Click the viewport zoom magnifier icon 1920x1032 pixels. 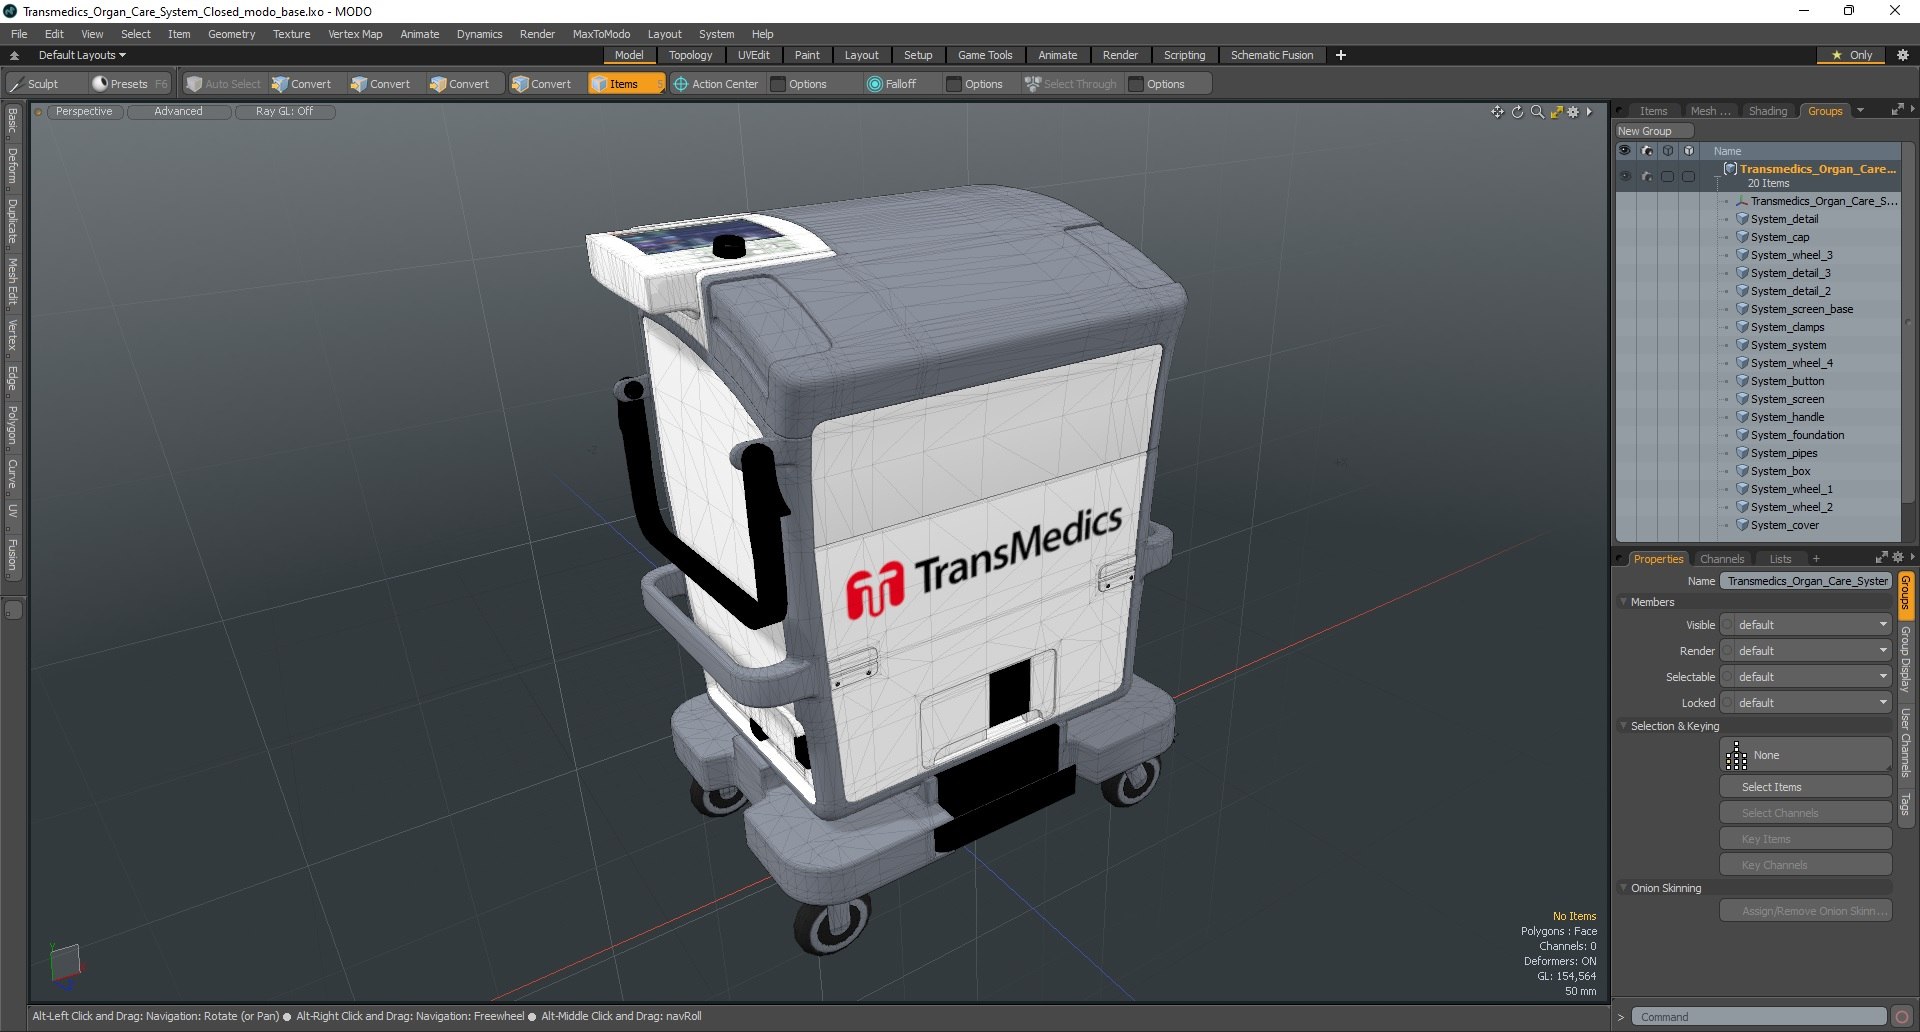click(x=1537, y=112)
